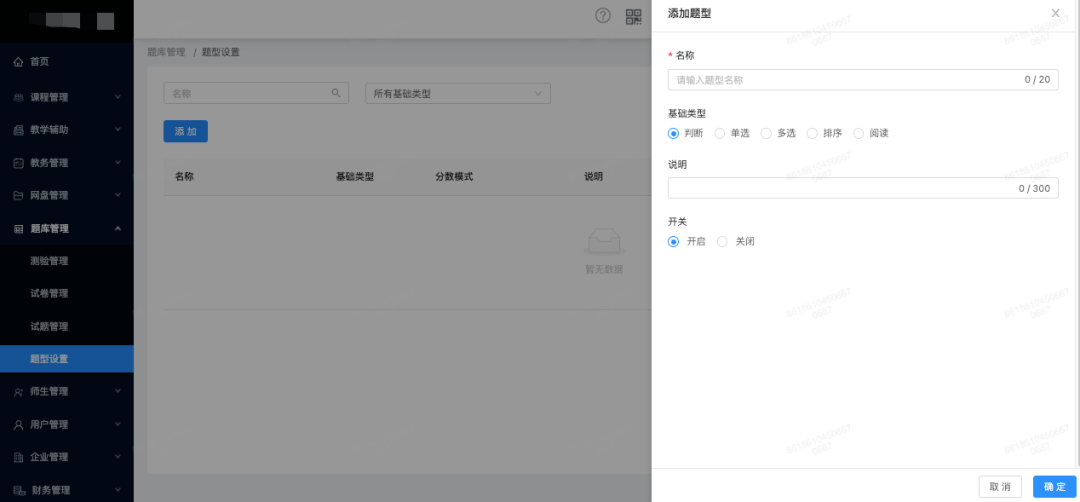1080x502 pixels.
Task: Select the 阅读 radio option
Action: coord(858,133)
